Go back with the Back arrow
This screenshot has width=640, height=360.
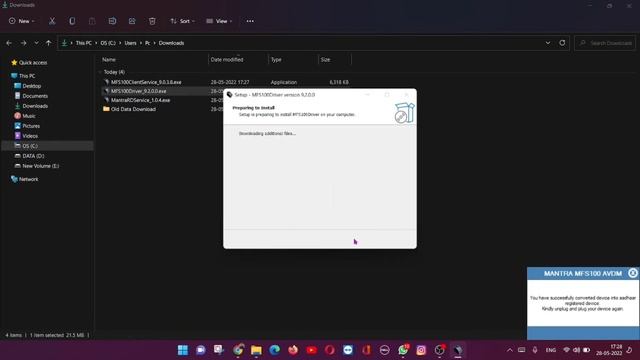pos(9,43)
